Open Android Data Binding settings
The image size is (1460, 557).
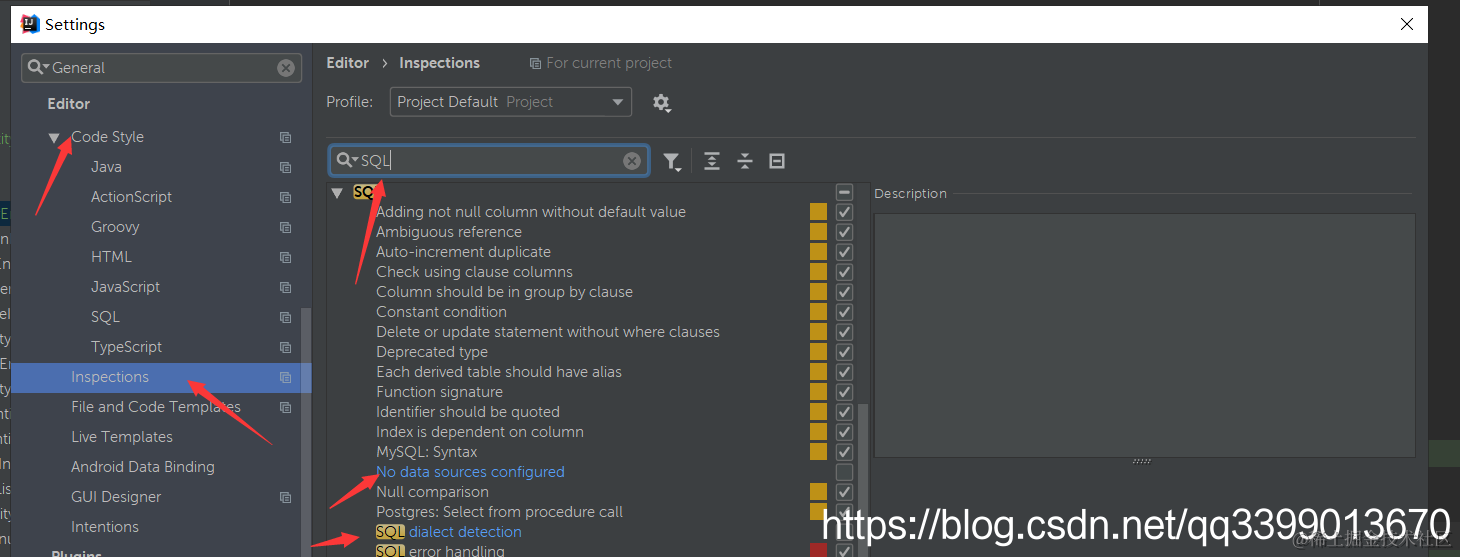tap(143, 467)
